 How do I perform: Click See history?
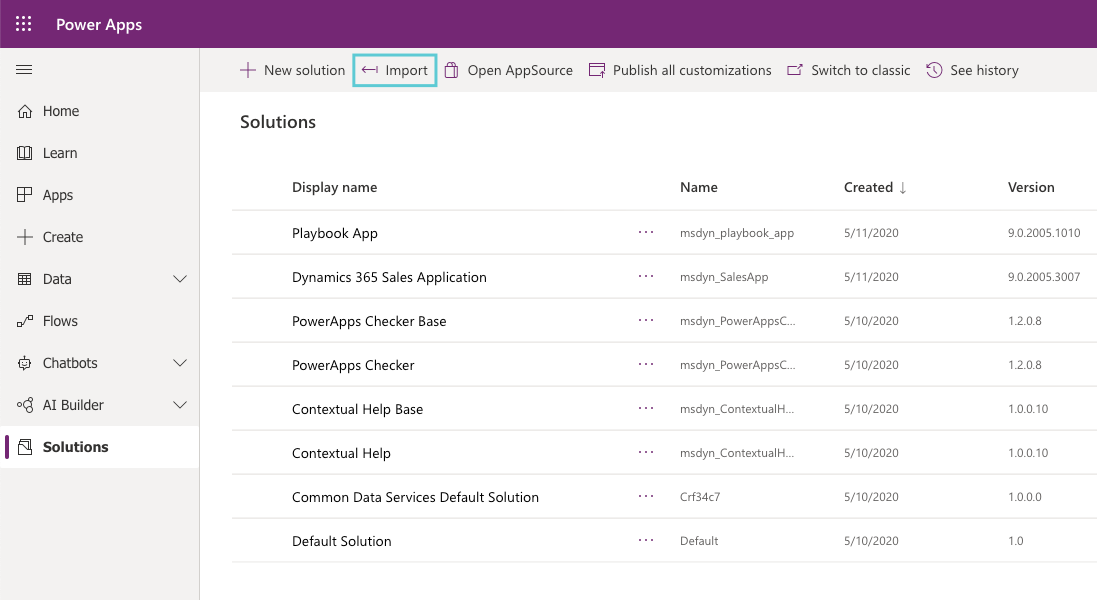pyautogui.click(x=972, y=70)
